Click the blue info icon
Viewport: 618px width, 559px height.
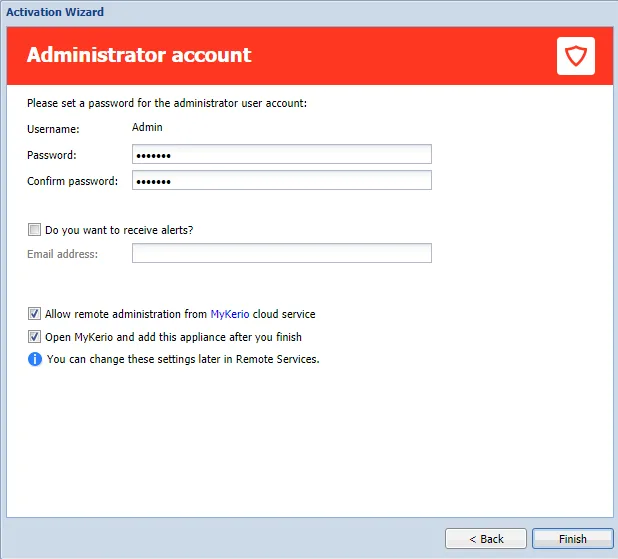pos(35,359)
